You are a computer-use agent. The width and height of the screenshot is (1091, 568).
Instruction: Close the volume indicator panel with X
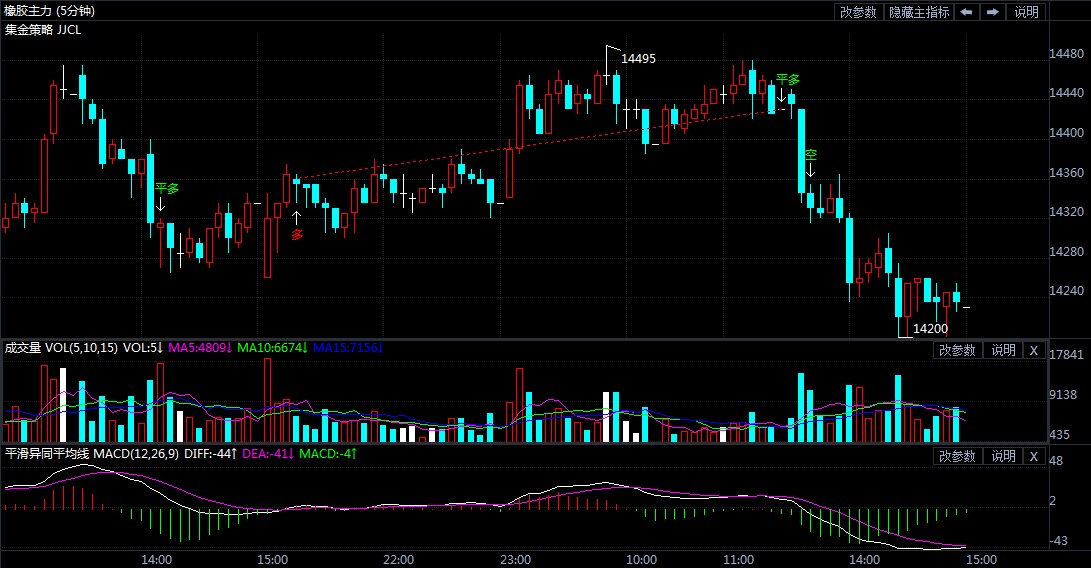tap(1033, 350)
